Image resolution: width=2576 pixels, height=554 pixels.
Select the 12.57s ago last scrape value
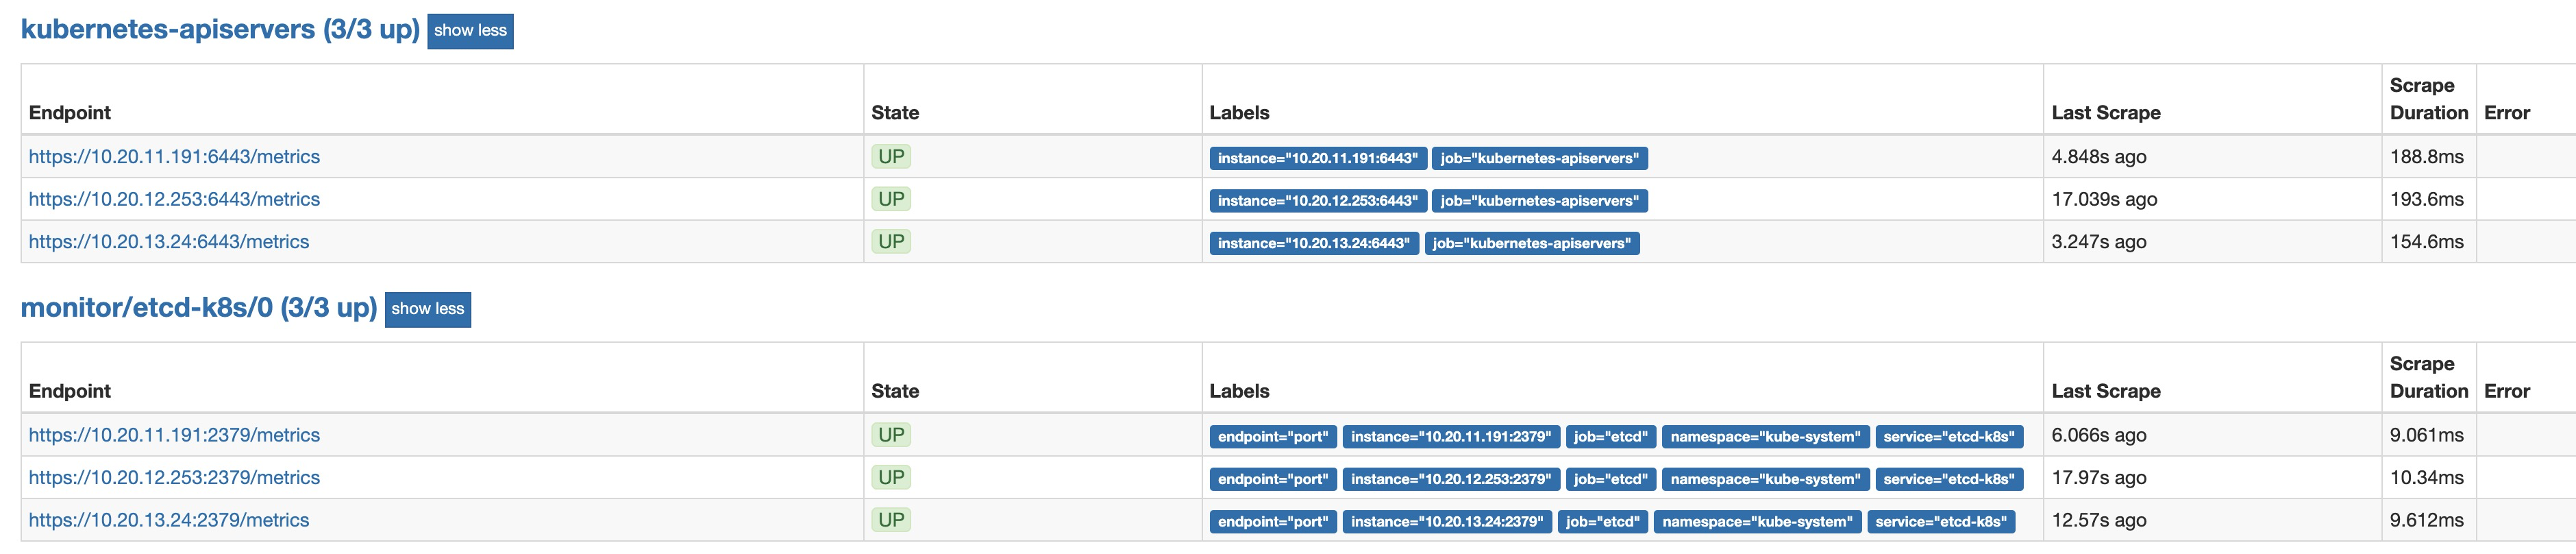(2099, 520)
